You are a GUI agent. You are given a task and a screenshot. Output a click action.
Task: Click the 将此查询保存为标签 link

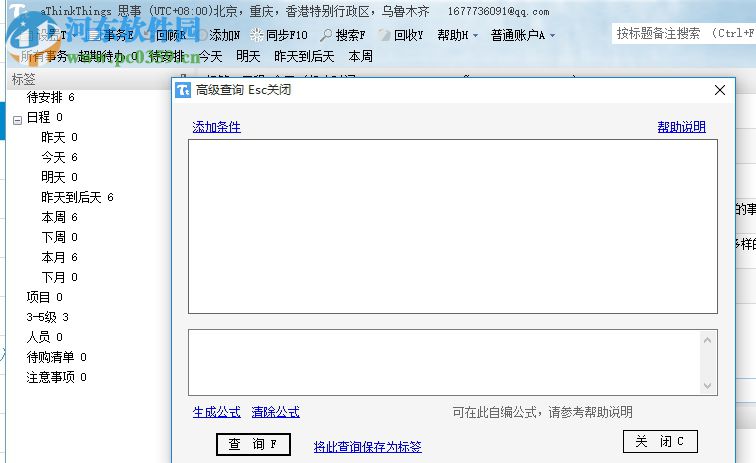367,447
